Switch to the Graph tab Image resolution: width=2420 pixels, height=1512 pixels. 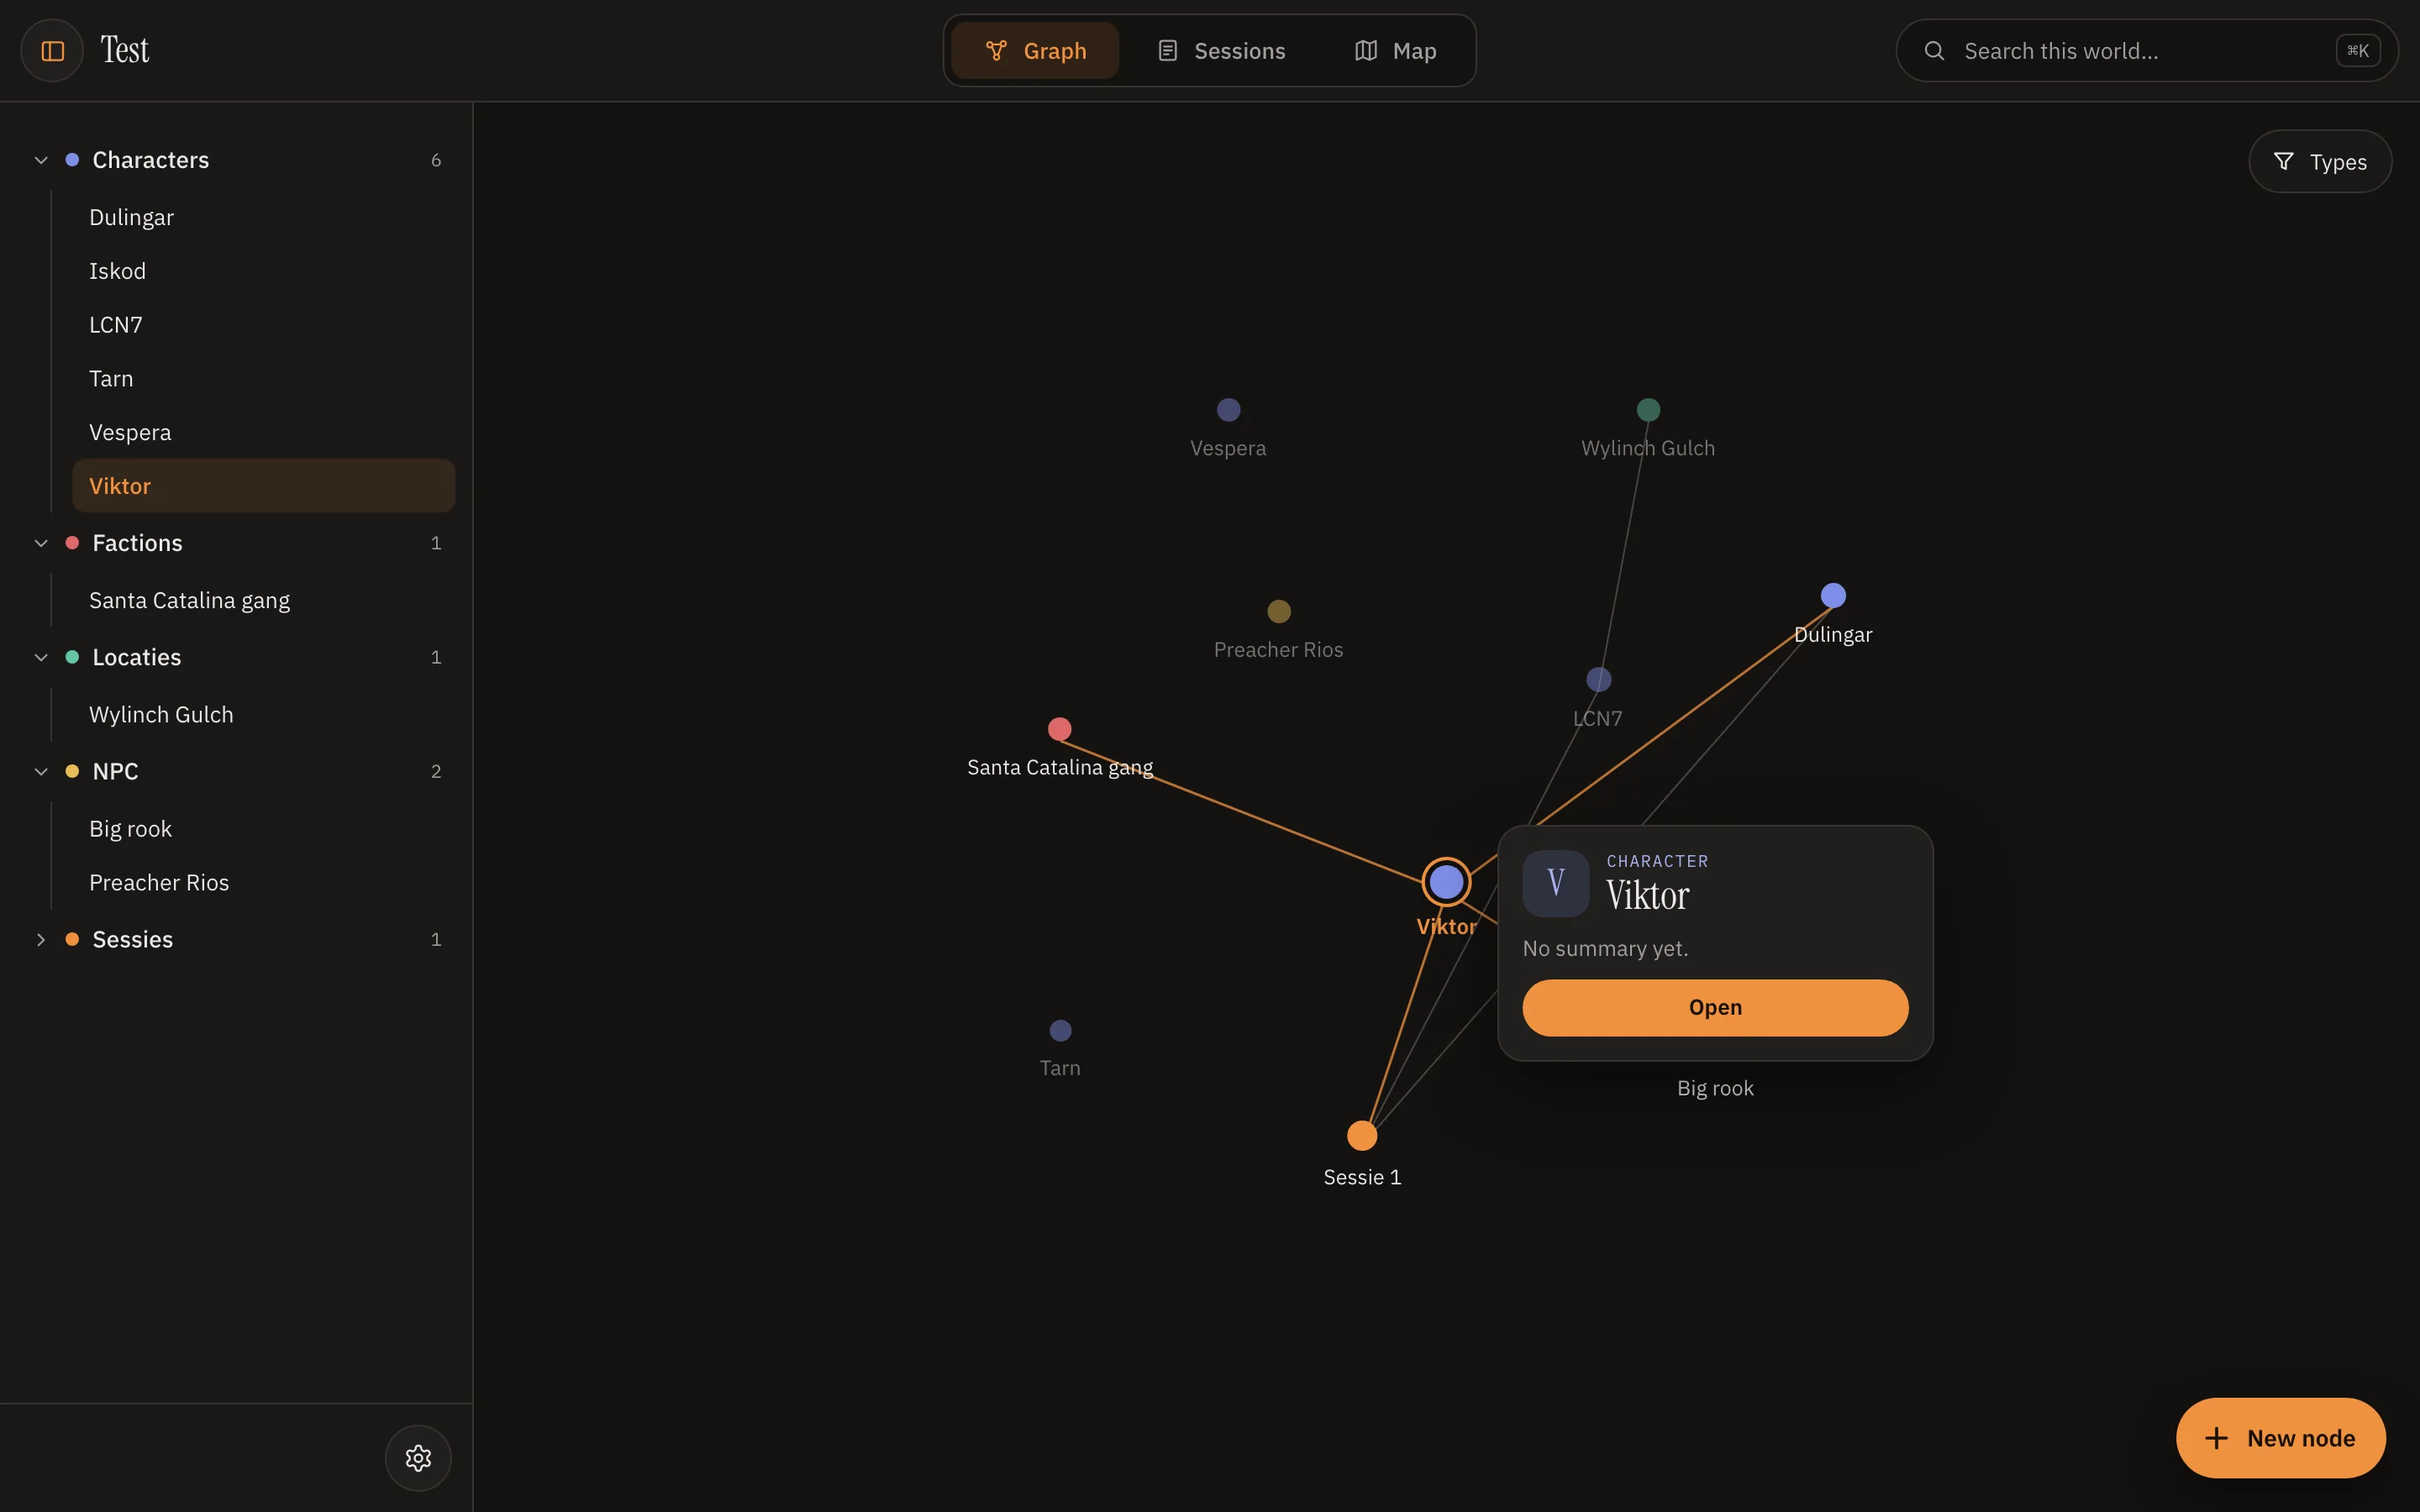tap(1035, 51)
